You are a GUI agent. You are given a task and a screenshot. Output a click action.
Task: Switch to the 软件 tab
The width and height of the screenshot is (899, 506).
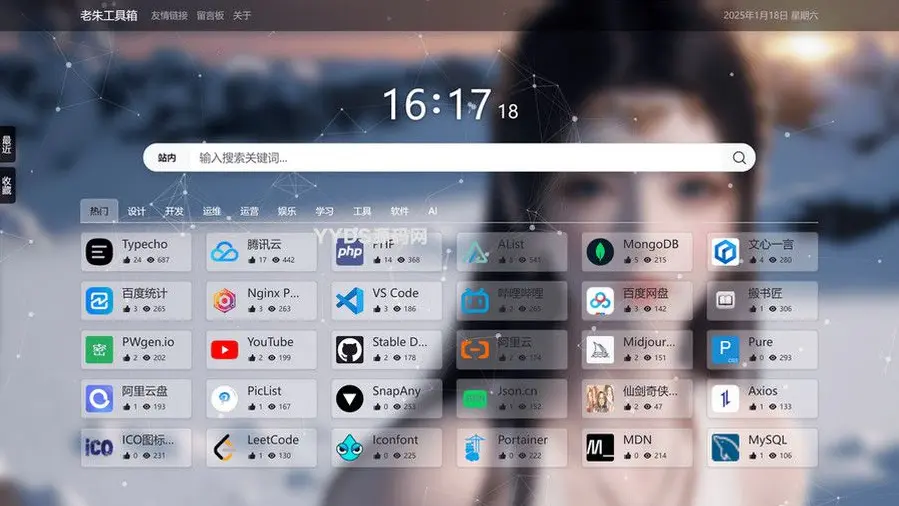[x=400, y=211]
